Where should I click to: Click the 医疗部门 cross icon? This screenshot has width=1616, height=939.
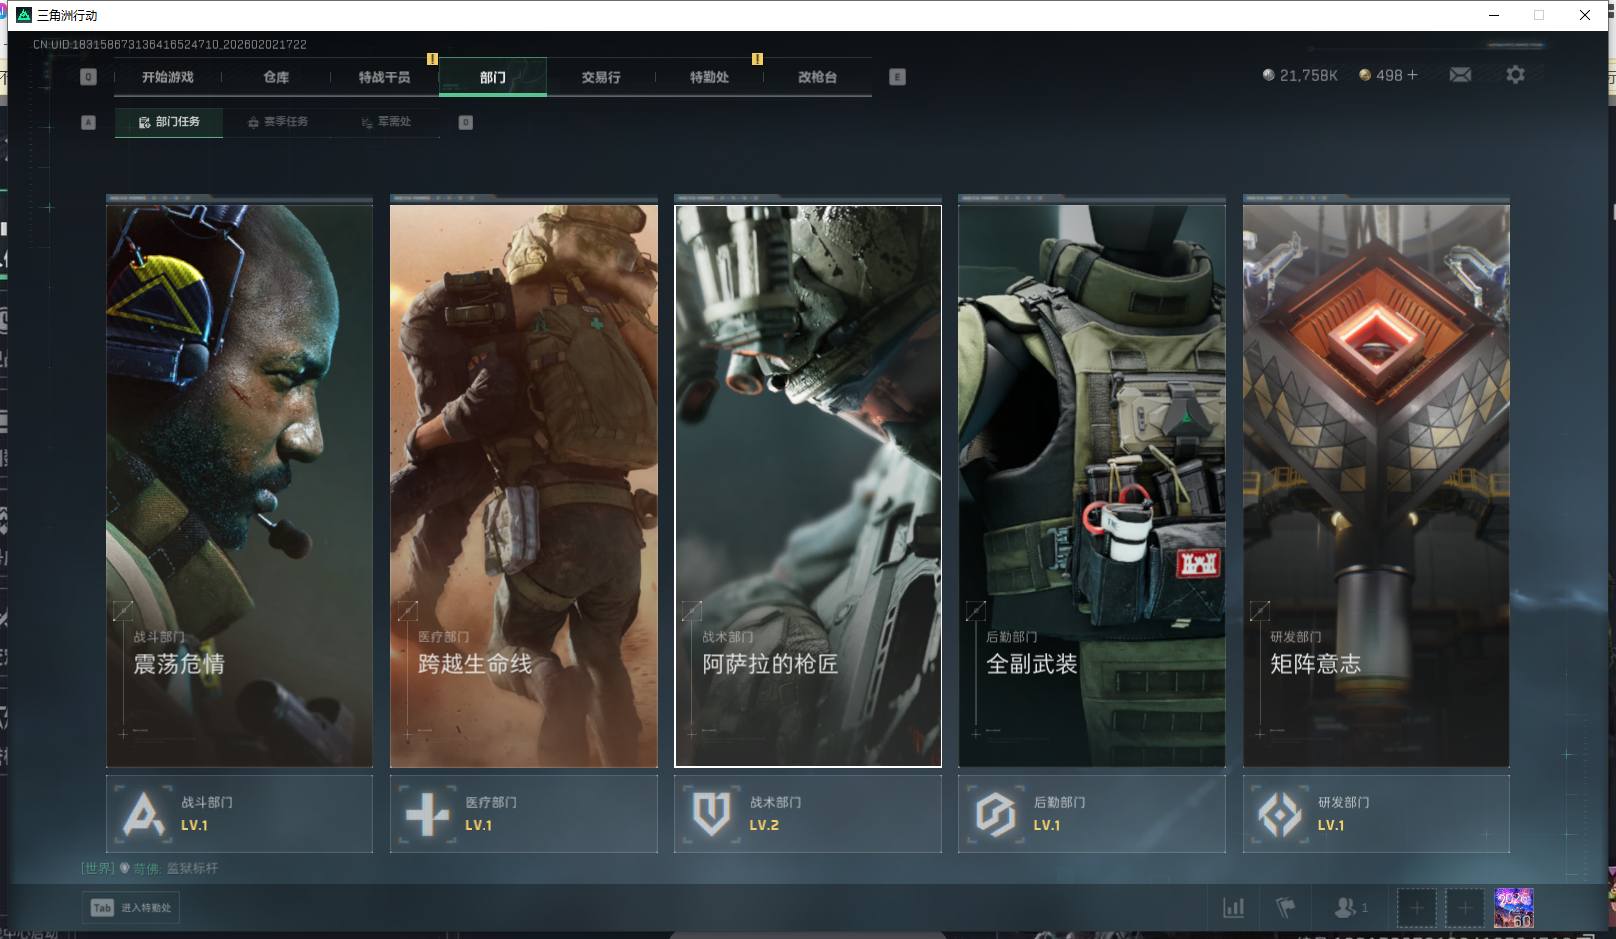coord(427,814)
